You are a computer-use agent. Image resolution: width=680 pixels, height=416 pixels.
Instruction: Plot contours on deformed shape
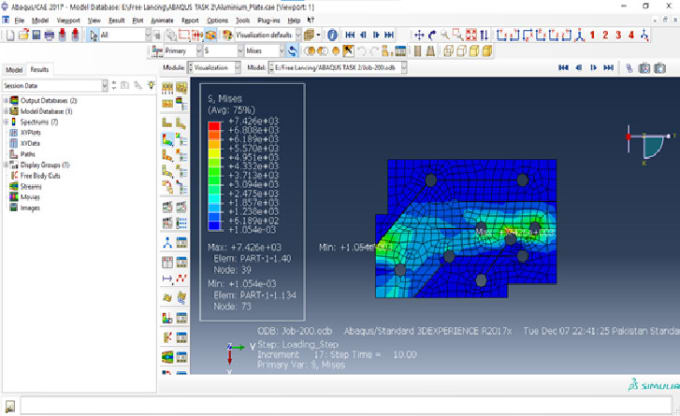pyautogui.click(x=167, y=140)
